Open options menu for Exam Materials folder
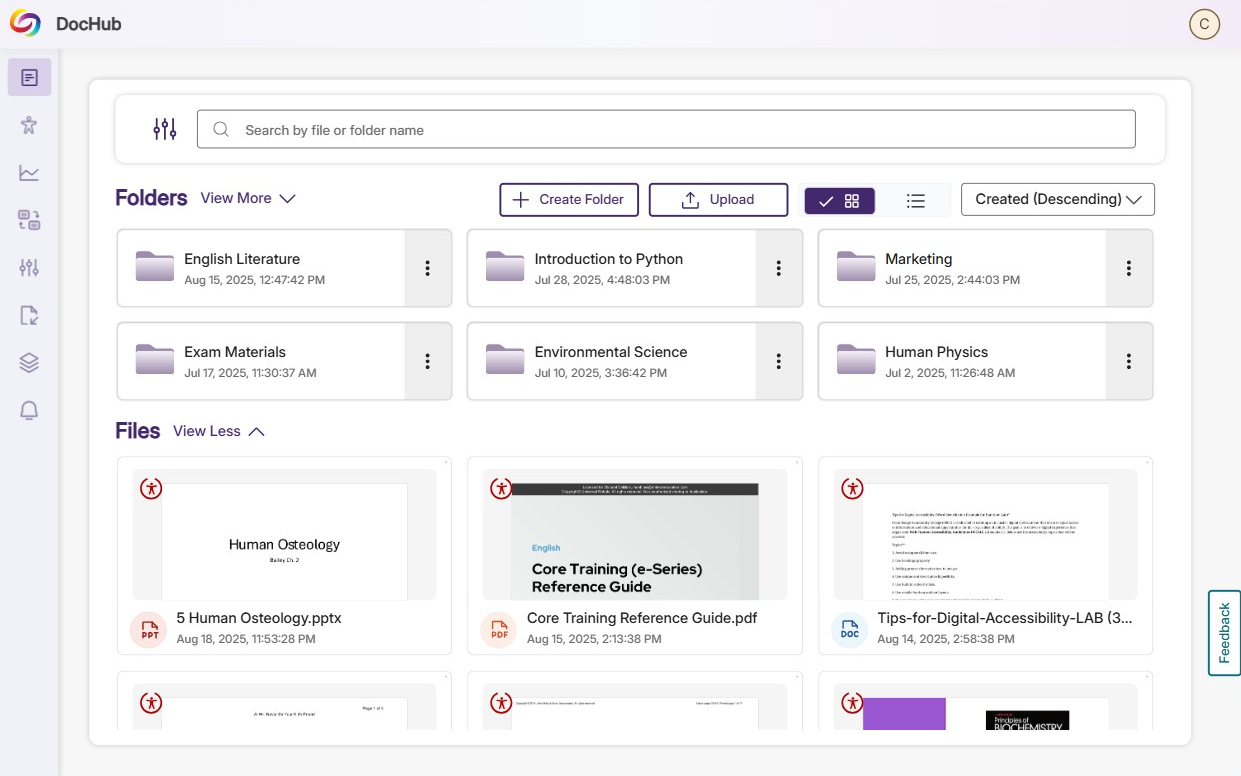The height and width of the screenshot is (776, 1241). pyautogui.click(x=428, y=361)
